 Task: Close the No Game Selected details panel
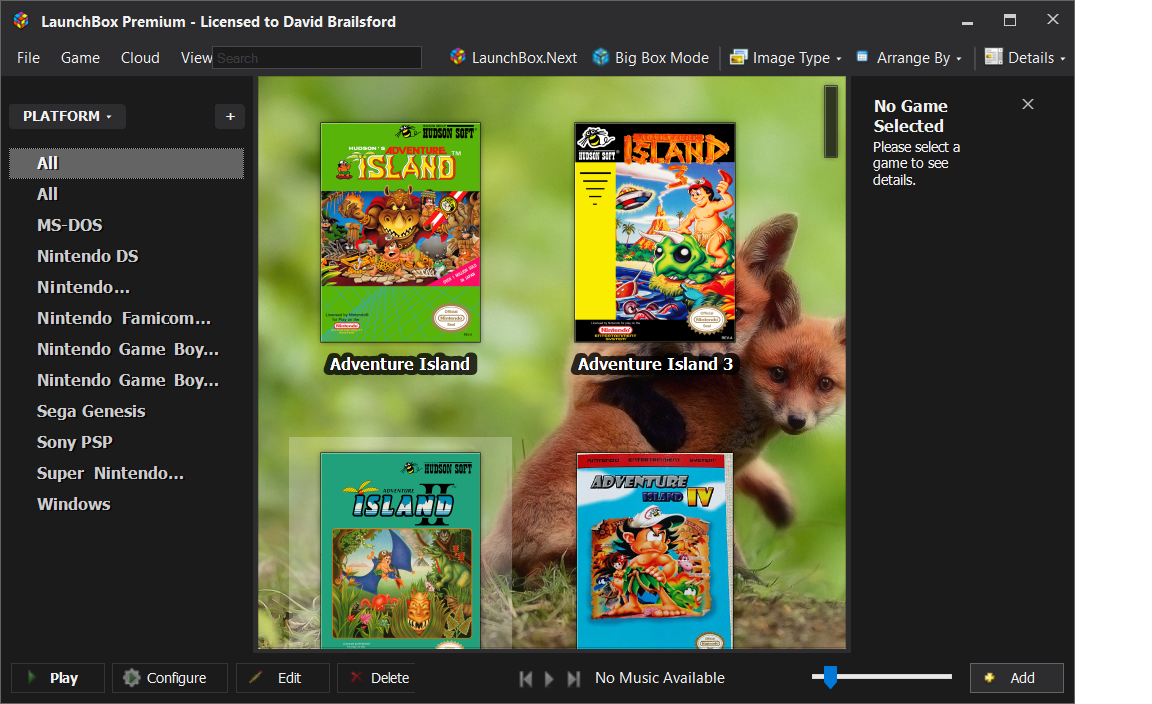point(1028,104)
